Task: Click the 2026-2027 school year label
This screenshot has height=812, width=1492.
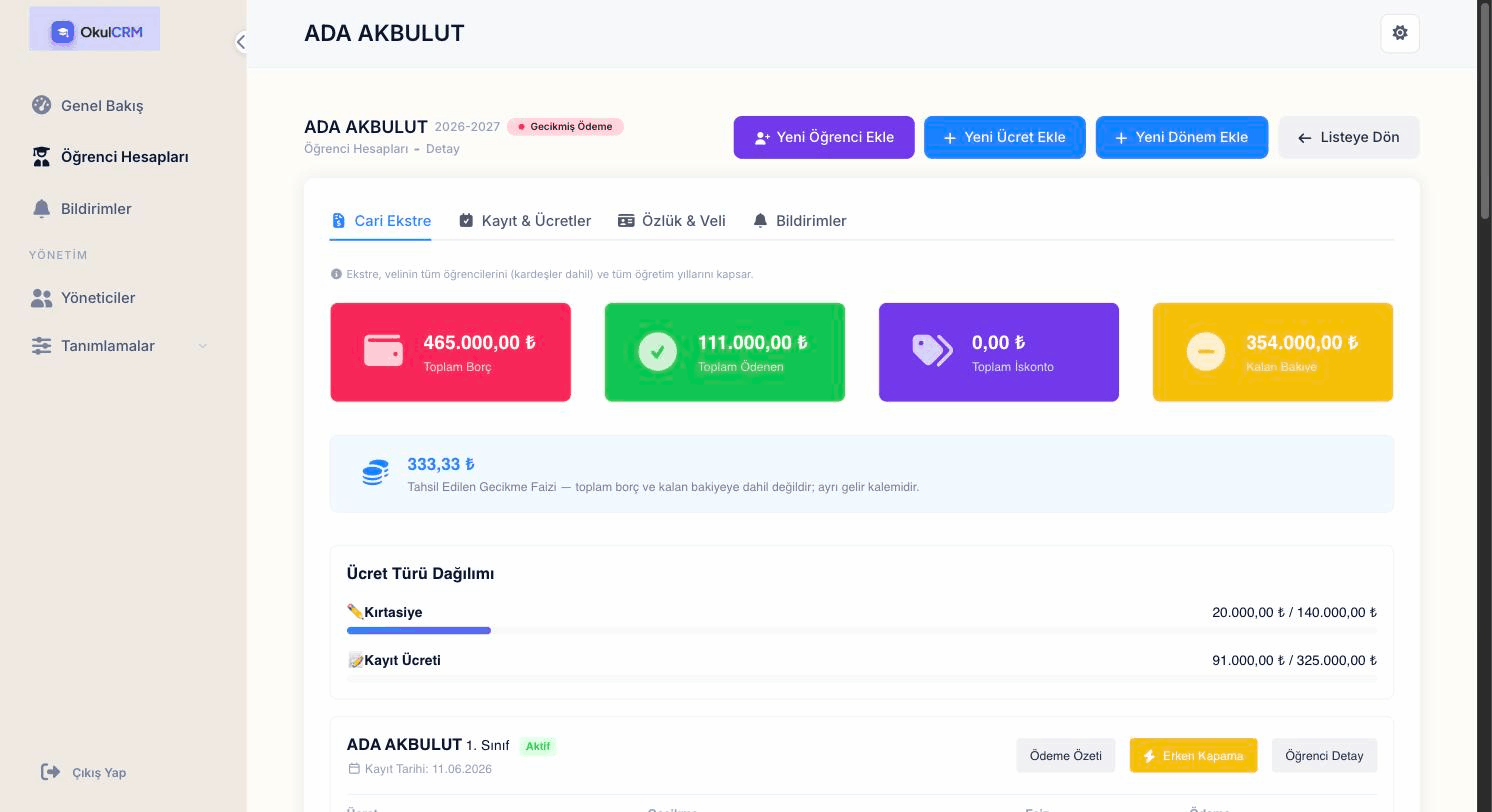Action: 467,127
